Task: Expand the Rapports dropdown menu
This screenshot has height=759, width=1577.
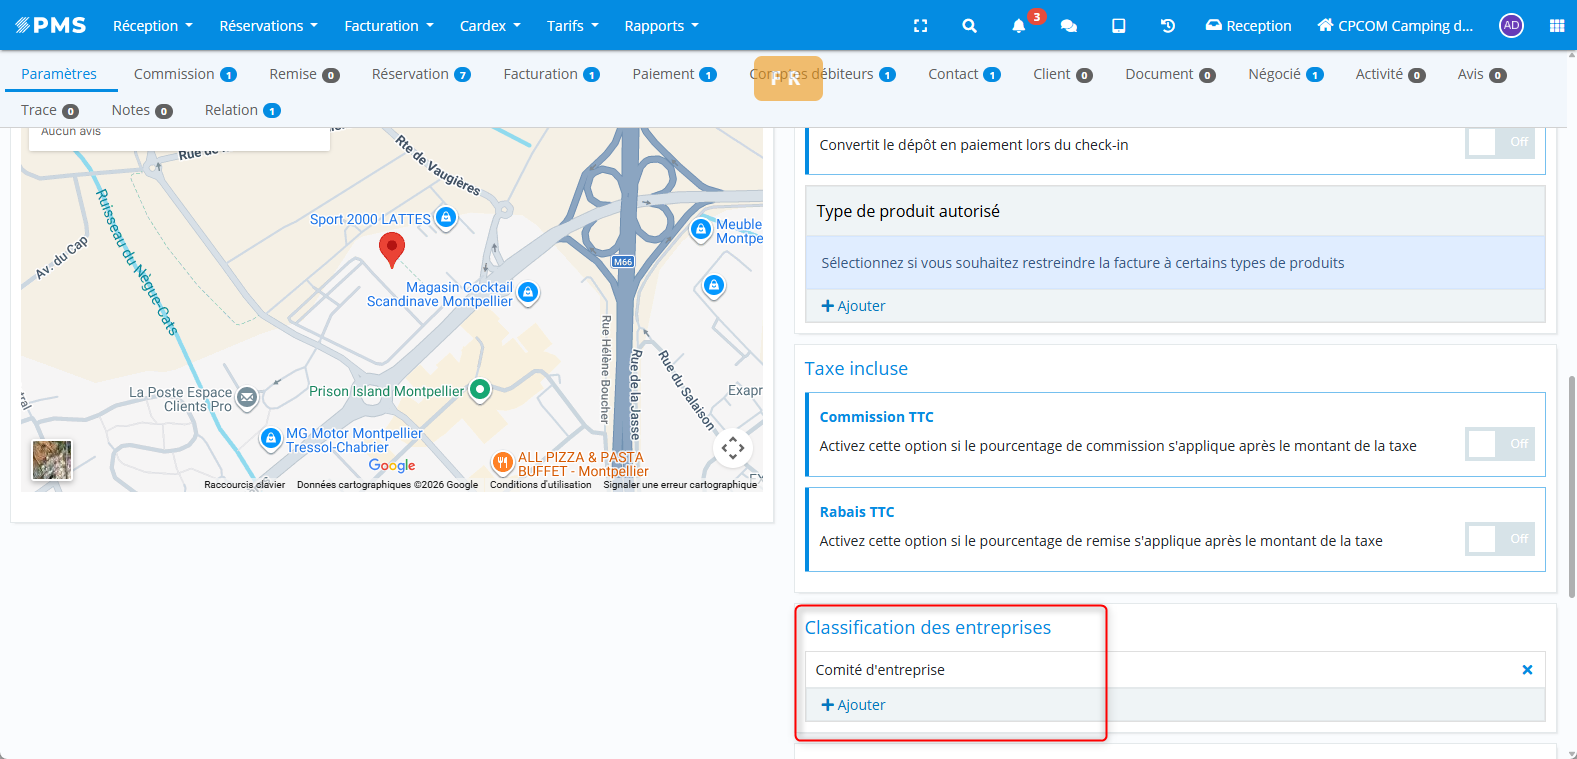Action: [661, 26]
